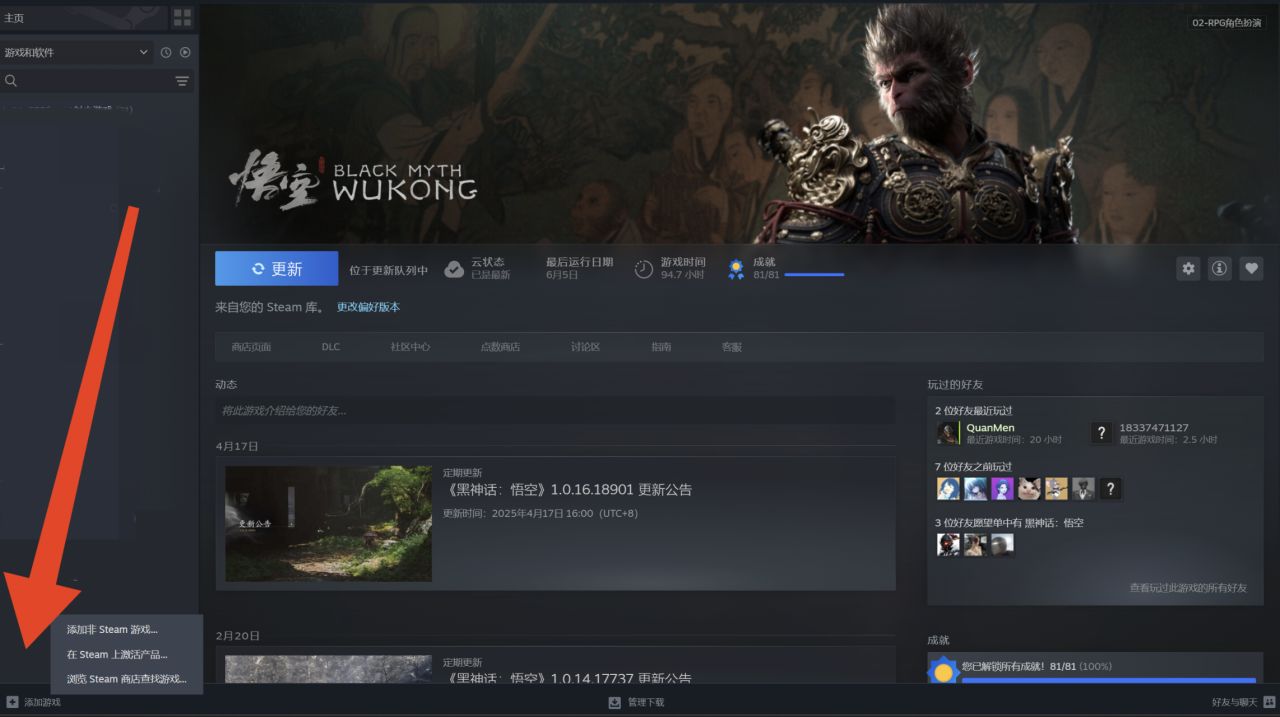Image resolution: width=1280 pixels, height=717 pixels.
Task: Open the 客服 tab
Action: (x=732, y=347)
